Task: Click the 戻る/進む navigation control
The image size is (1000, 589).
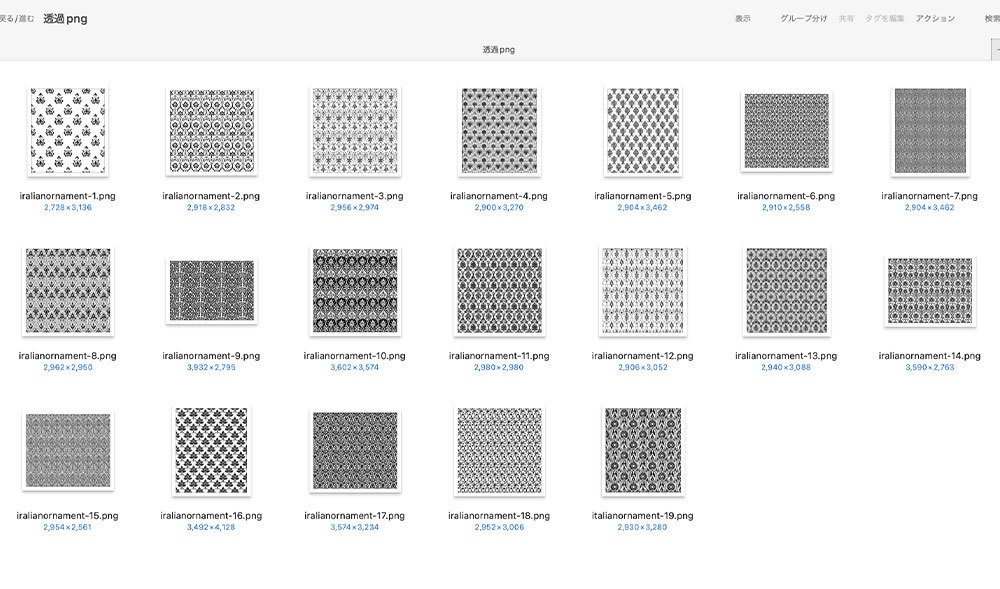Action: coord(17,18)
